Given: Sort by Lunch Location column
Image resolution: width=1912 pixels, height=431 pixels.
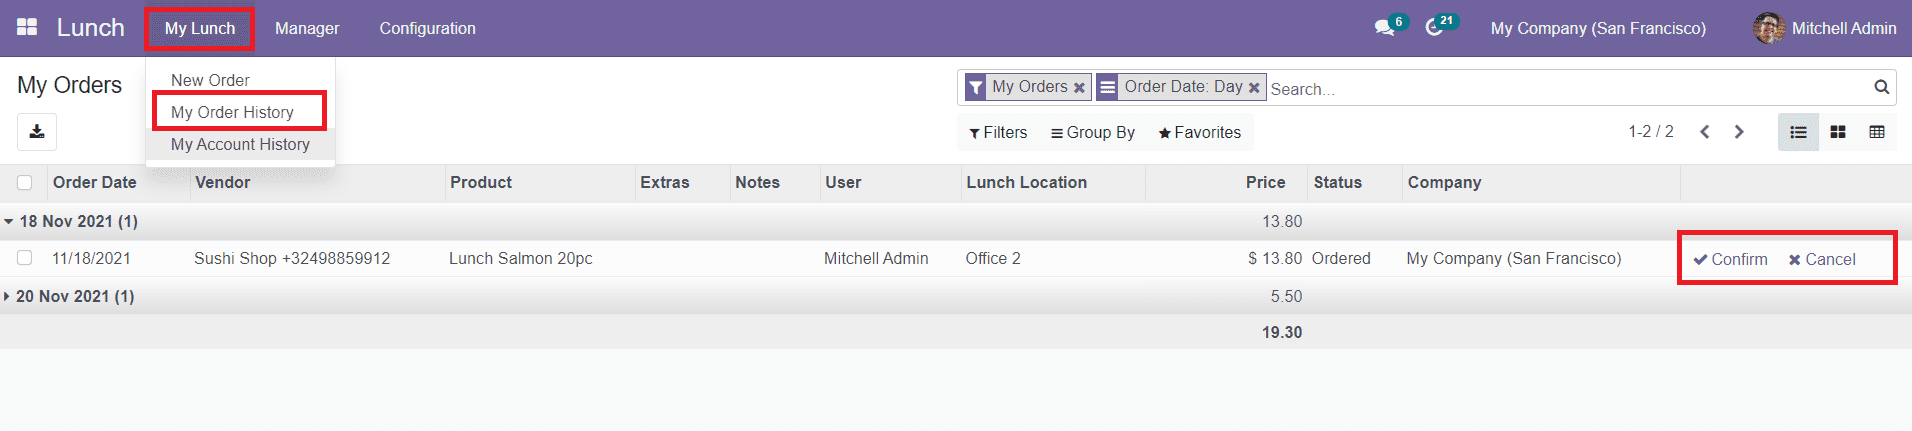Looking at the screenshot, I should pyautogui.click(x=1026, y=182).
